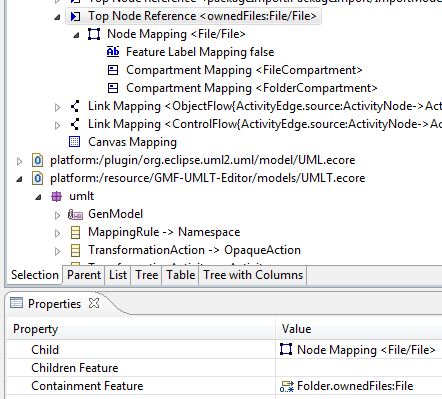Click the Node Mapping File/File square icon
The width and height of the screenshot is (442, 399).
(94, 34)
